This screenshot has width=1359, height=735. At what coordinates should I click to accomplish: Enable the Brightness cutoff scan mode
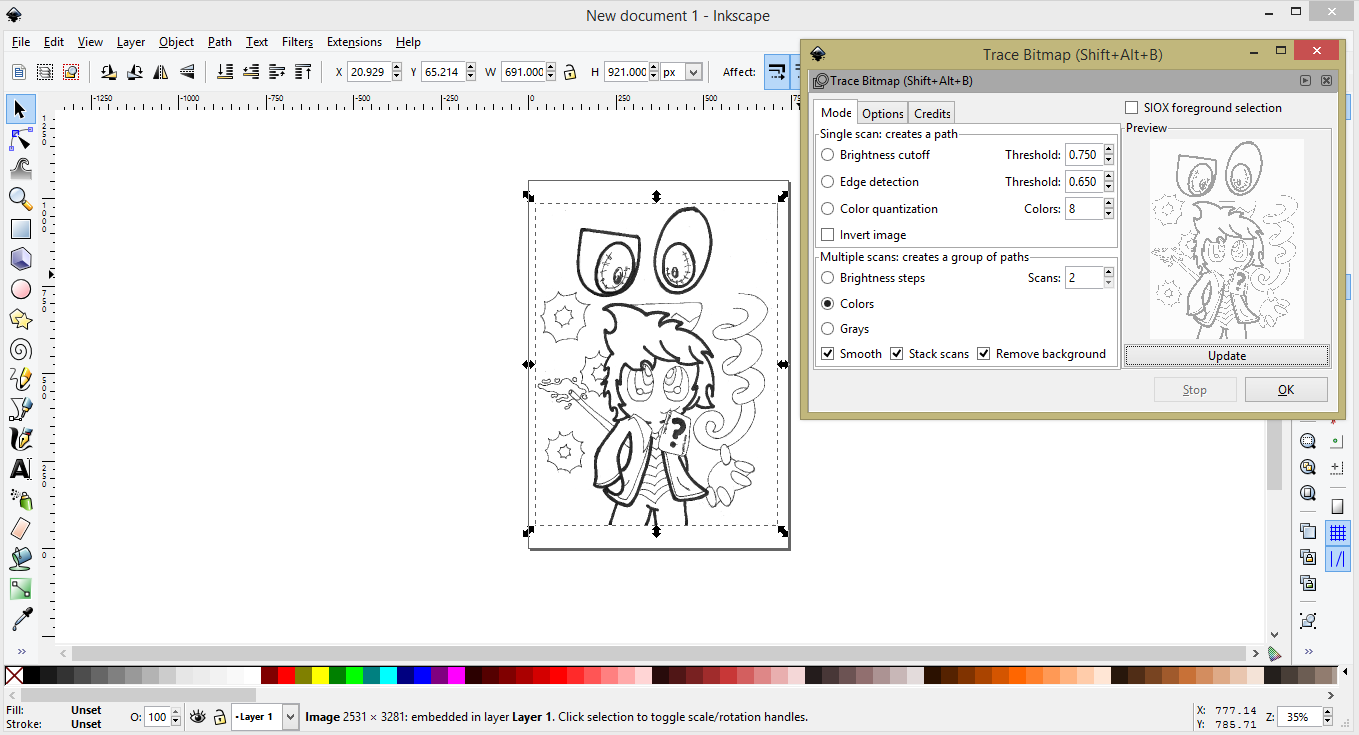coord(827,154)
